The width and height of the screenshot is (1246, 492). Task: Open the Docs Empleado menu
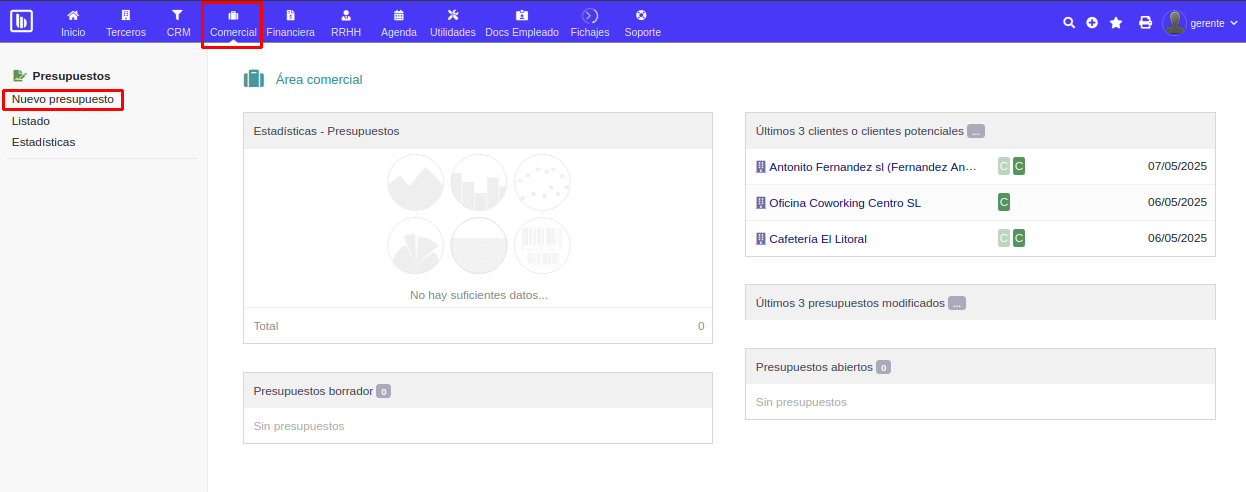(522, 23)
